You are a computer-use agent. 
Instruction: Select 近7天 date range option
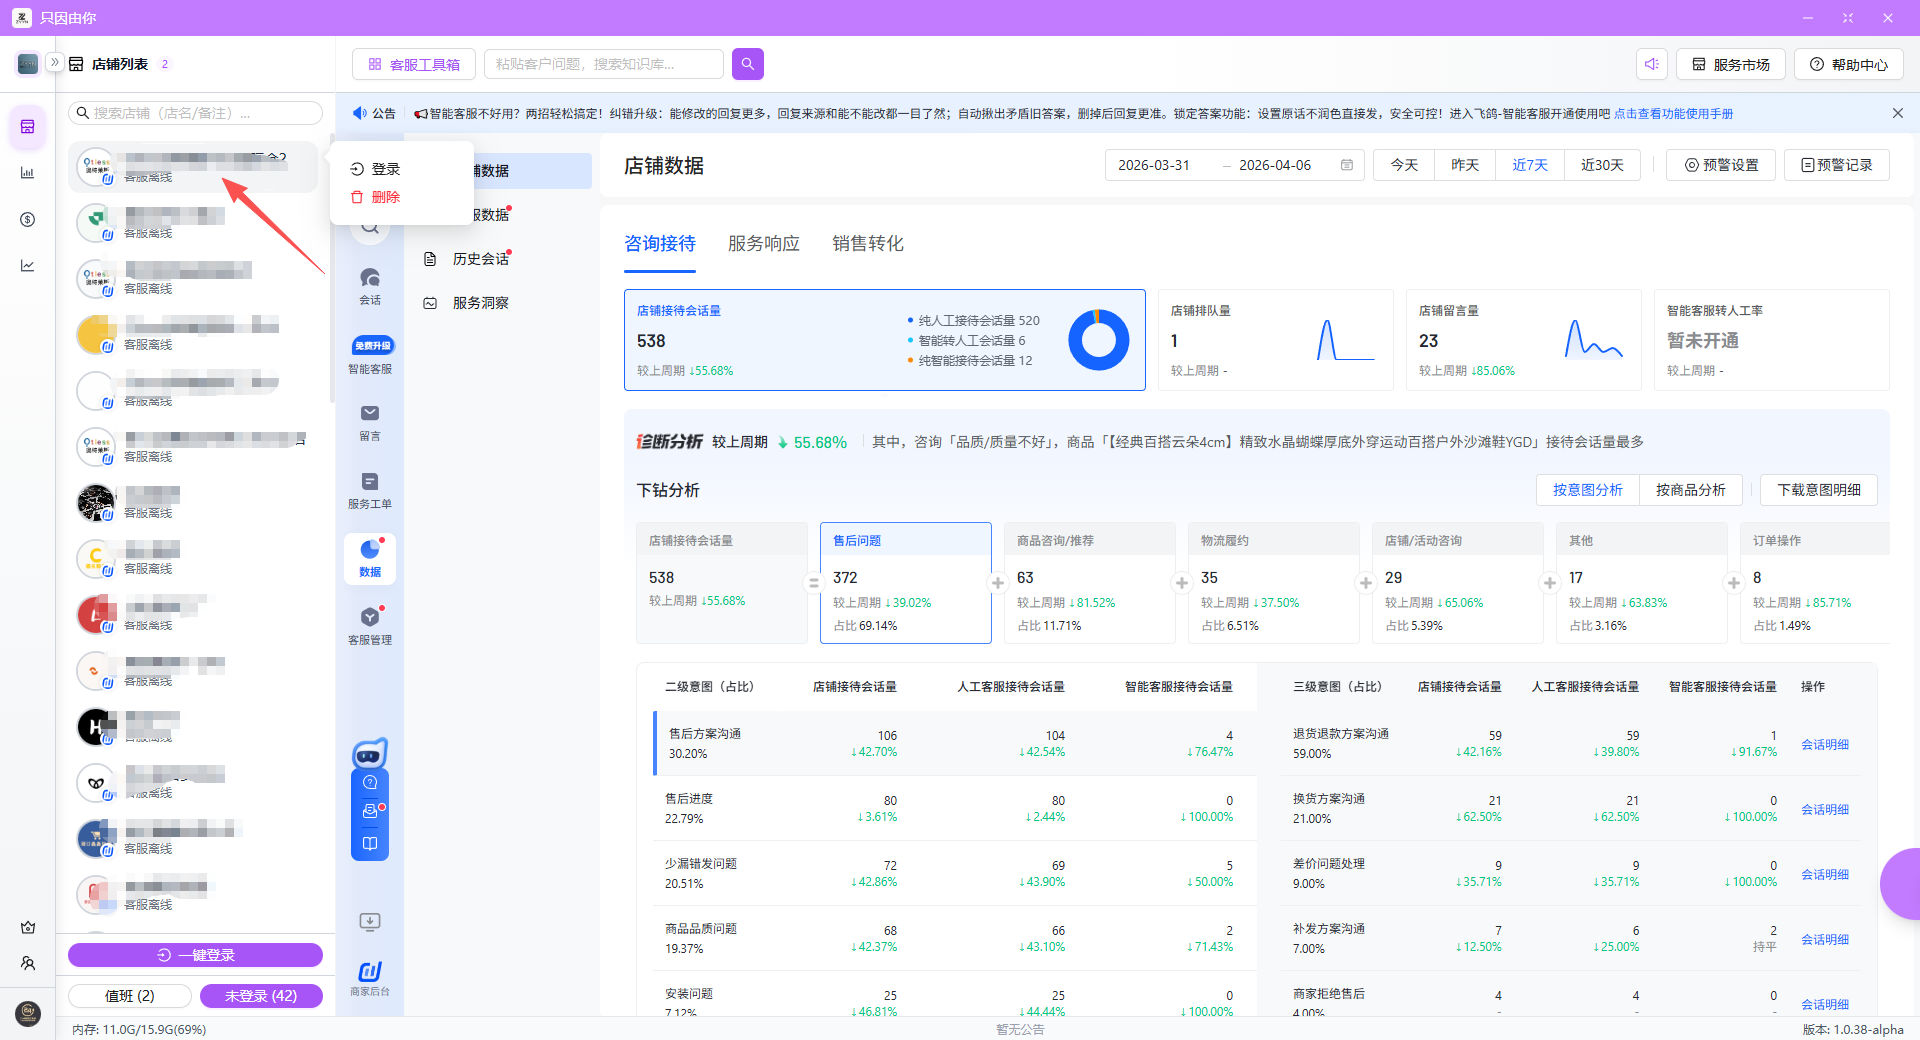1530,165
